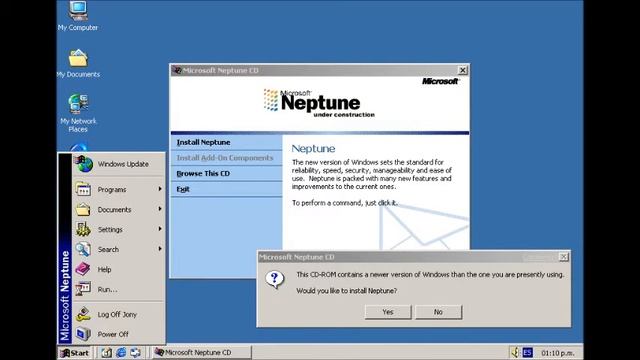Click the Documents folder icon in Start menu

83,209
